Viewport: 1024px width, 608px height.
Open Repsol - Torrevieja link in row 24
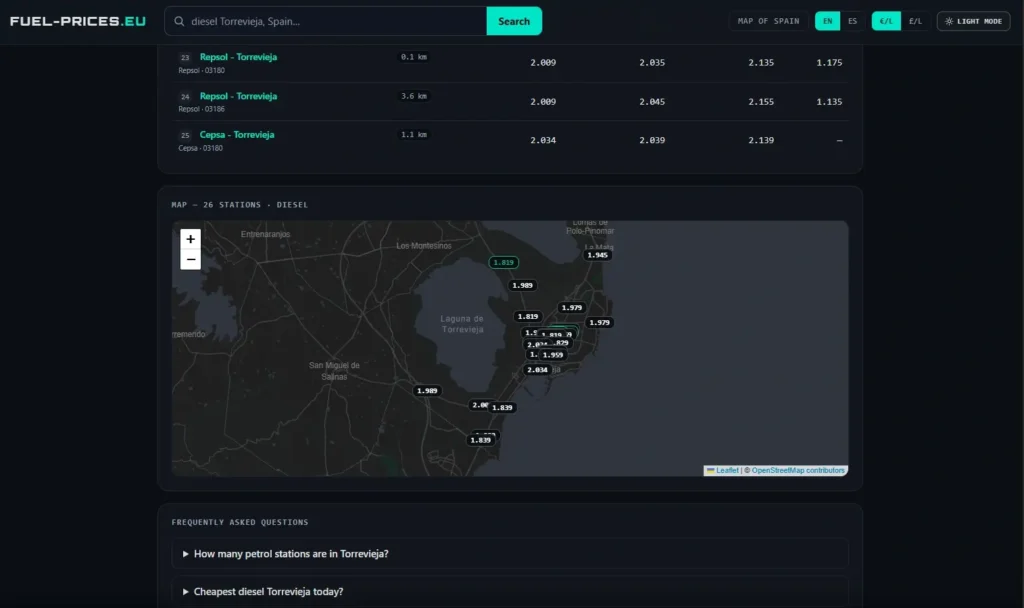(238, 96)
